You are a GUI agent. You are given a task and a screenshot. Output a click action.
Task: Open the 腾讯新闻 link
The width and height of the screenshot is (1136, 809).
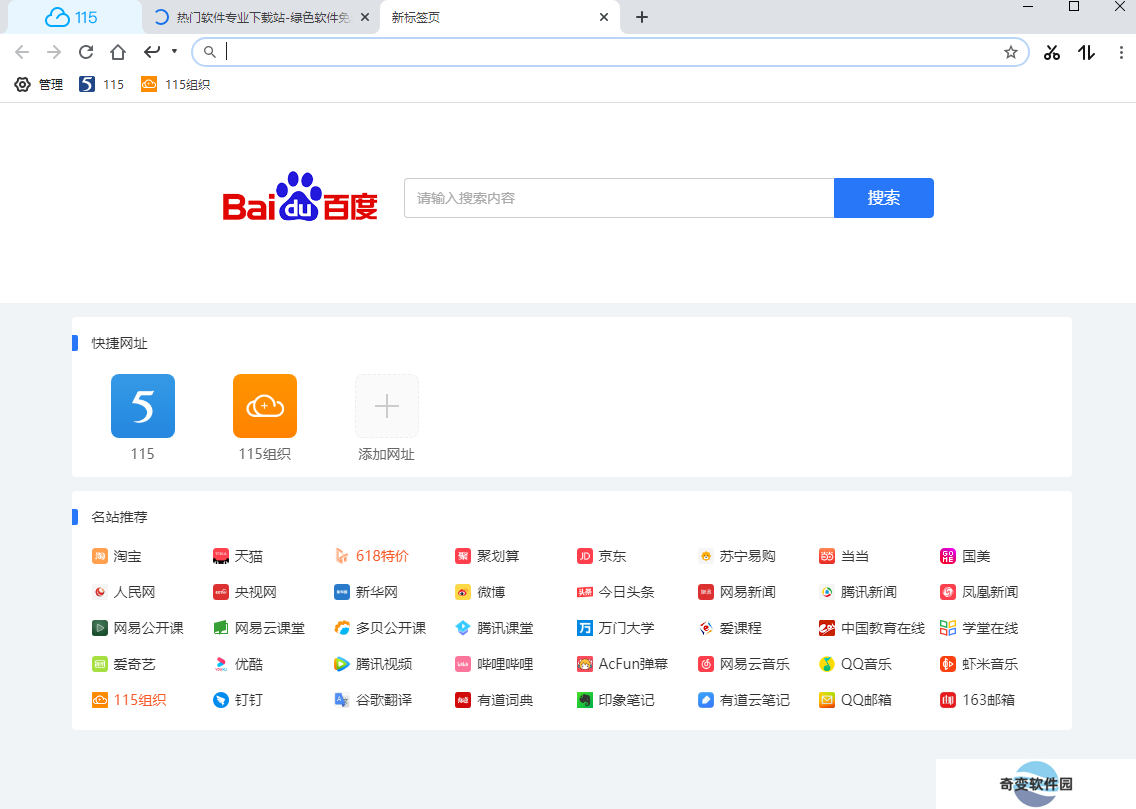pos(858,592)
